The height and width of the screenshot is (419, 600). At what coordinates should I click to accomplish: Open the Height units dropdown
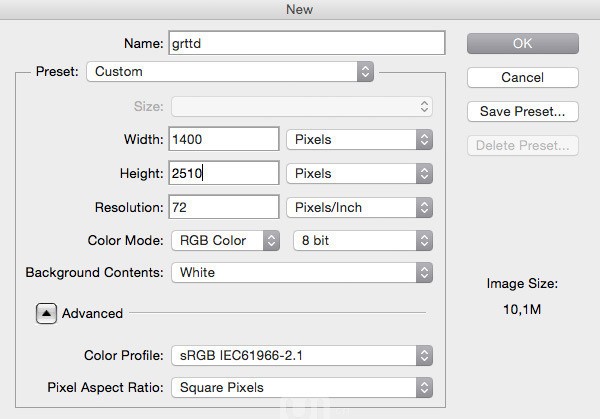[359, 173]
